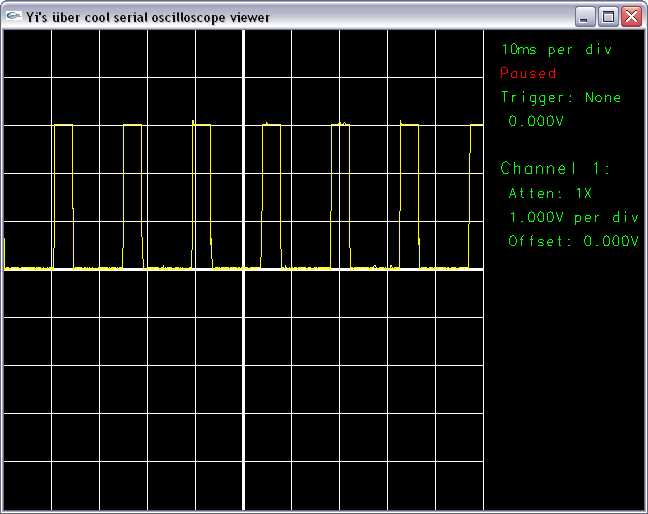Click the '0.000V' trigger level value

click(x=536, y=121)
